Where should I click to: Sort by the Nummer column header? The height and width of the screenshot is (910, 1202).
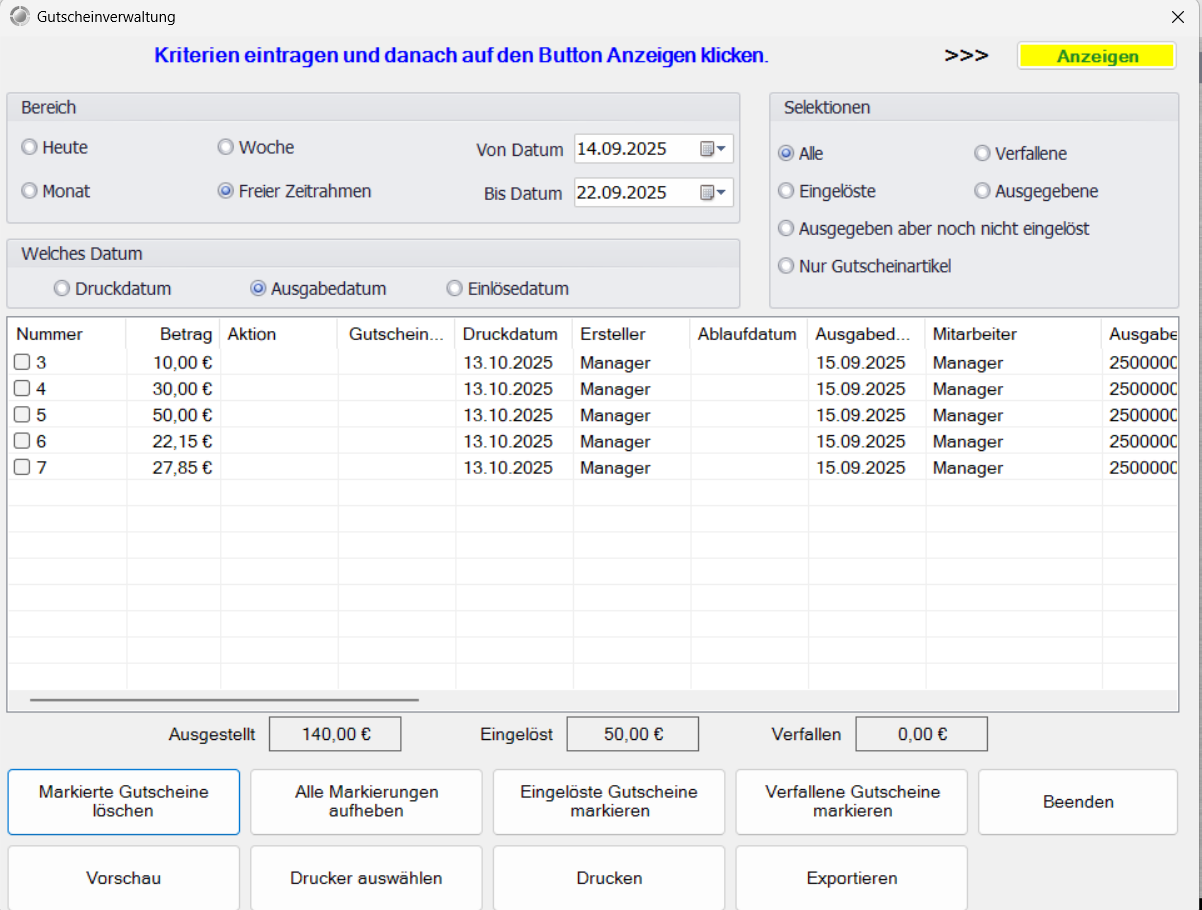click(67, 334)
